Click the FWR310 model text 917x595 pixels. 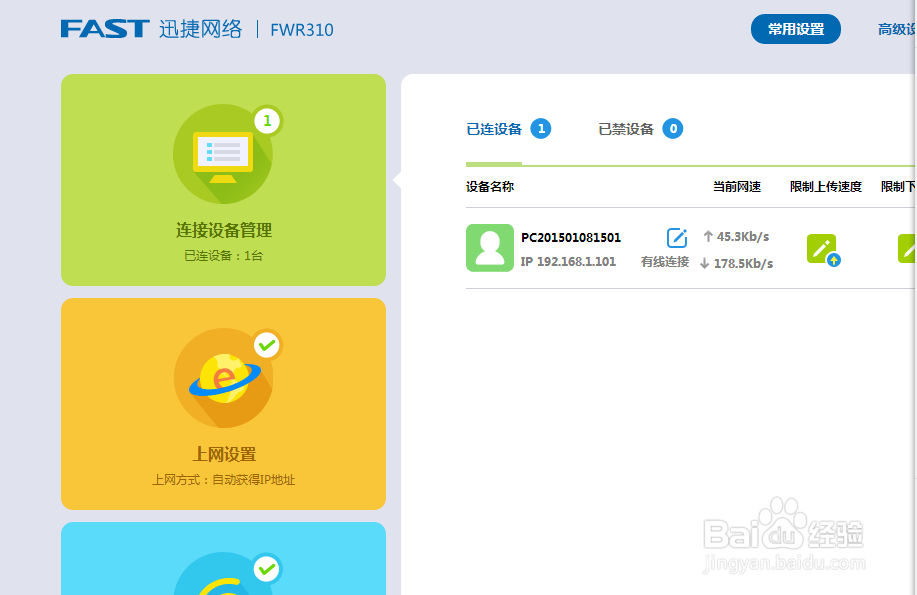[302, 29]
